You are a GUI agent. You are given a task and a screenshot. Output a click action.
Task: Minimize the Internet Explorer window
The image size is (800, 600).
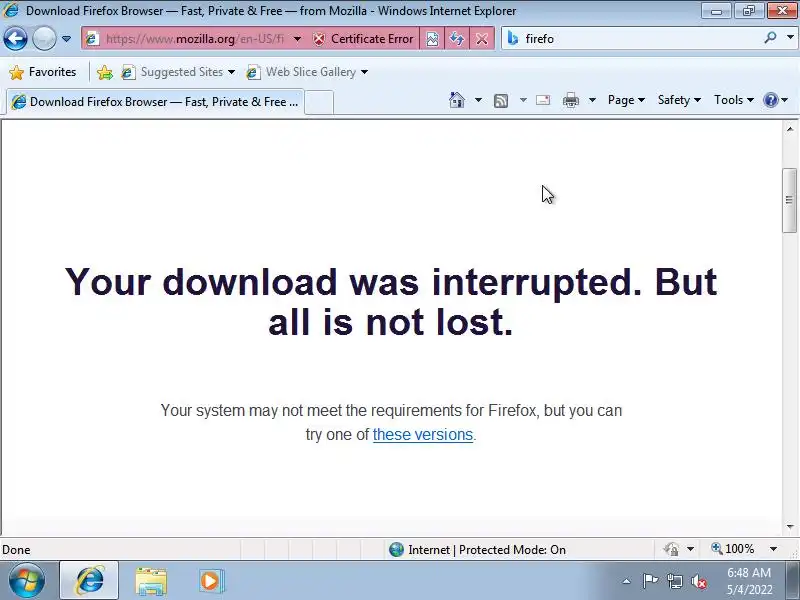coord(716,10)
